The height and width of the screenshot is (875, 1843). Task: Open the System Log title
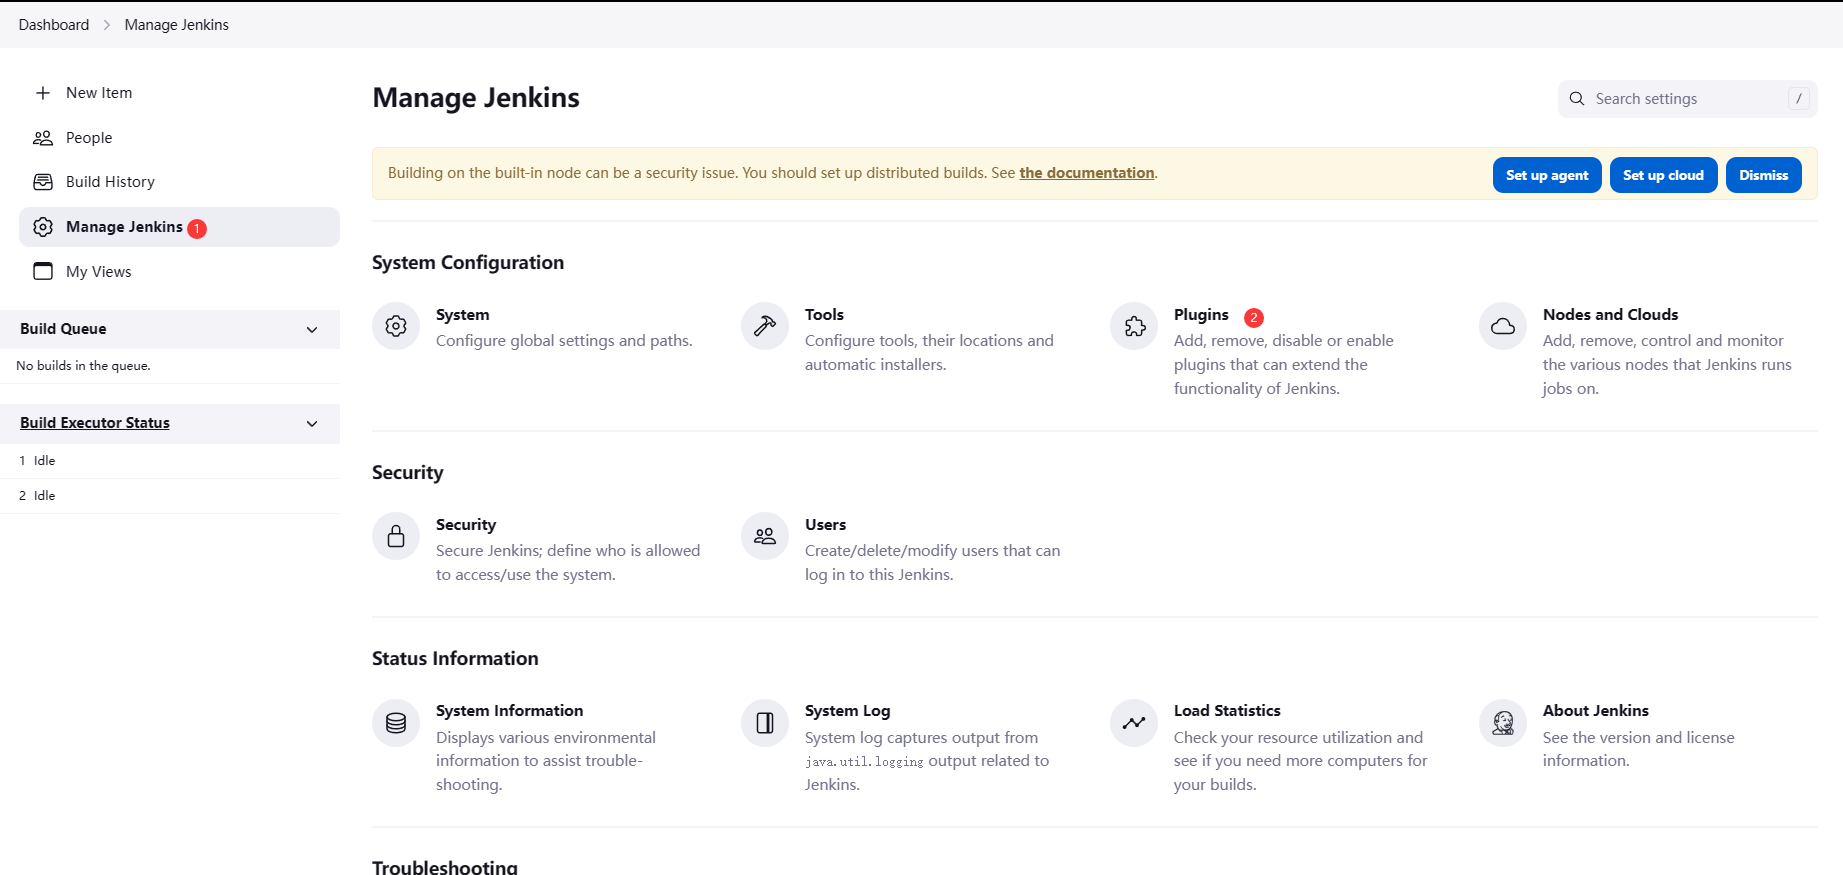(x=847, y=711)
